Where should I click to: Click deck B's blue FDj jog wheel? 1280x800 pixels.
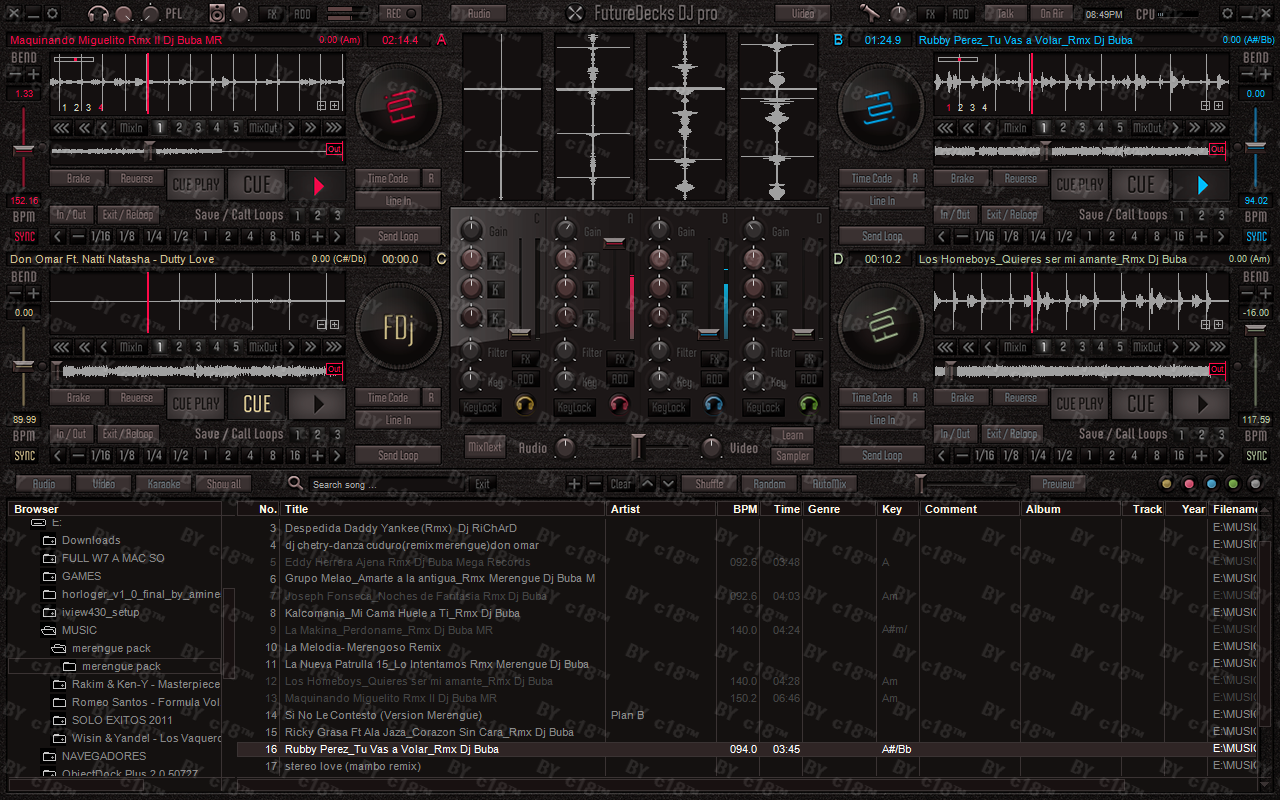tap(880, 108)
